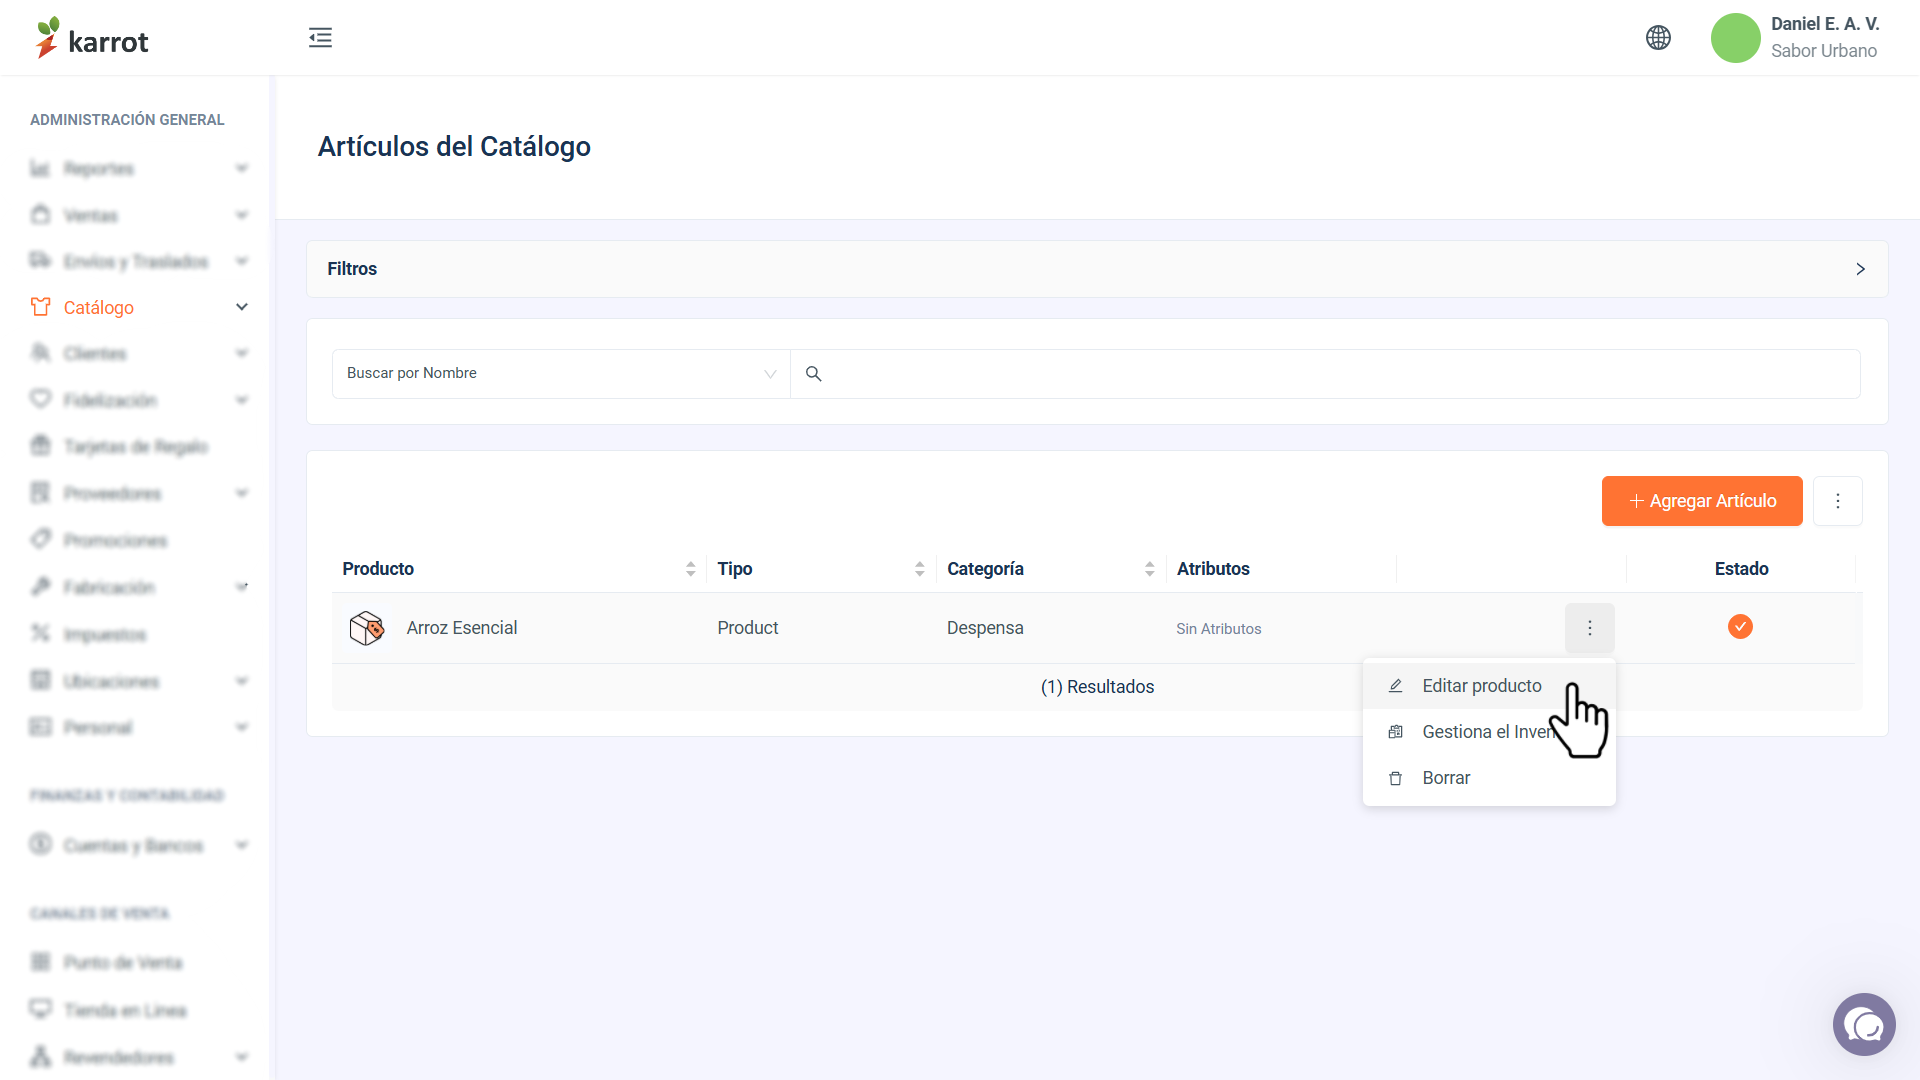The height and width of the screenshot is (1080, 1920).
Task: Expand the Cuentas y Bancos arrow
Action: point(241,845)
